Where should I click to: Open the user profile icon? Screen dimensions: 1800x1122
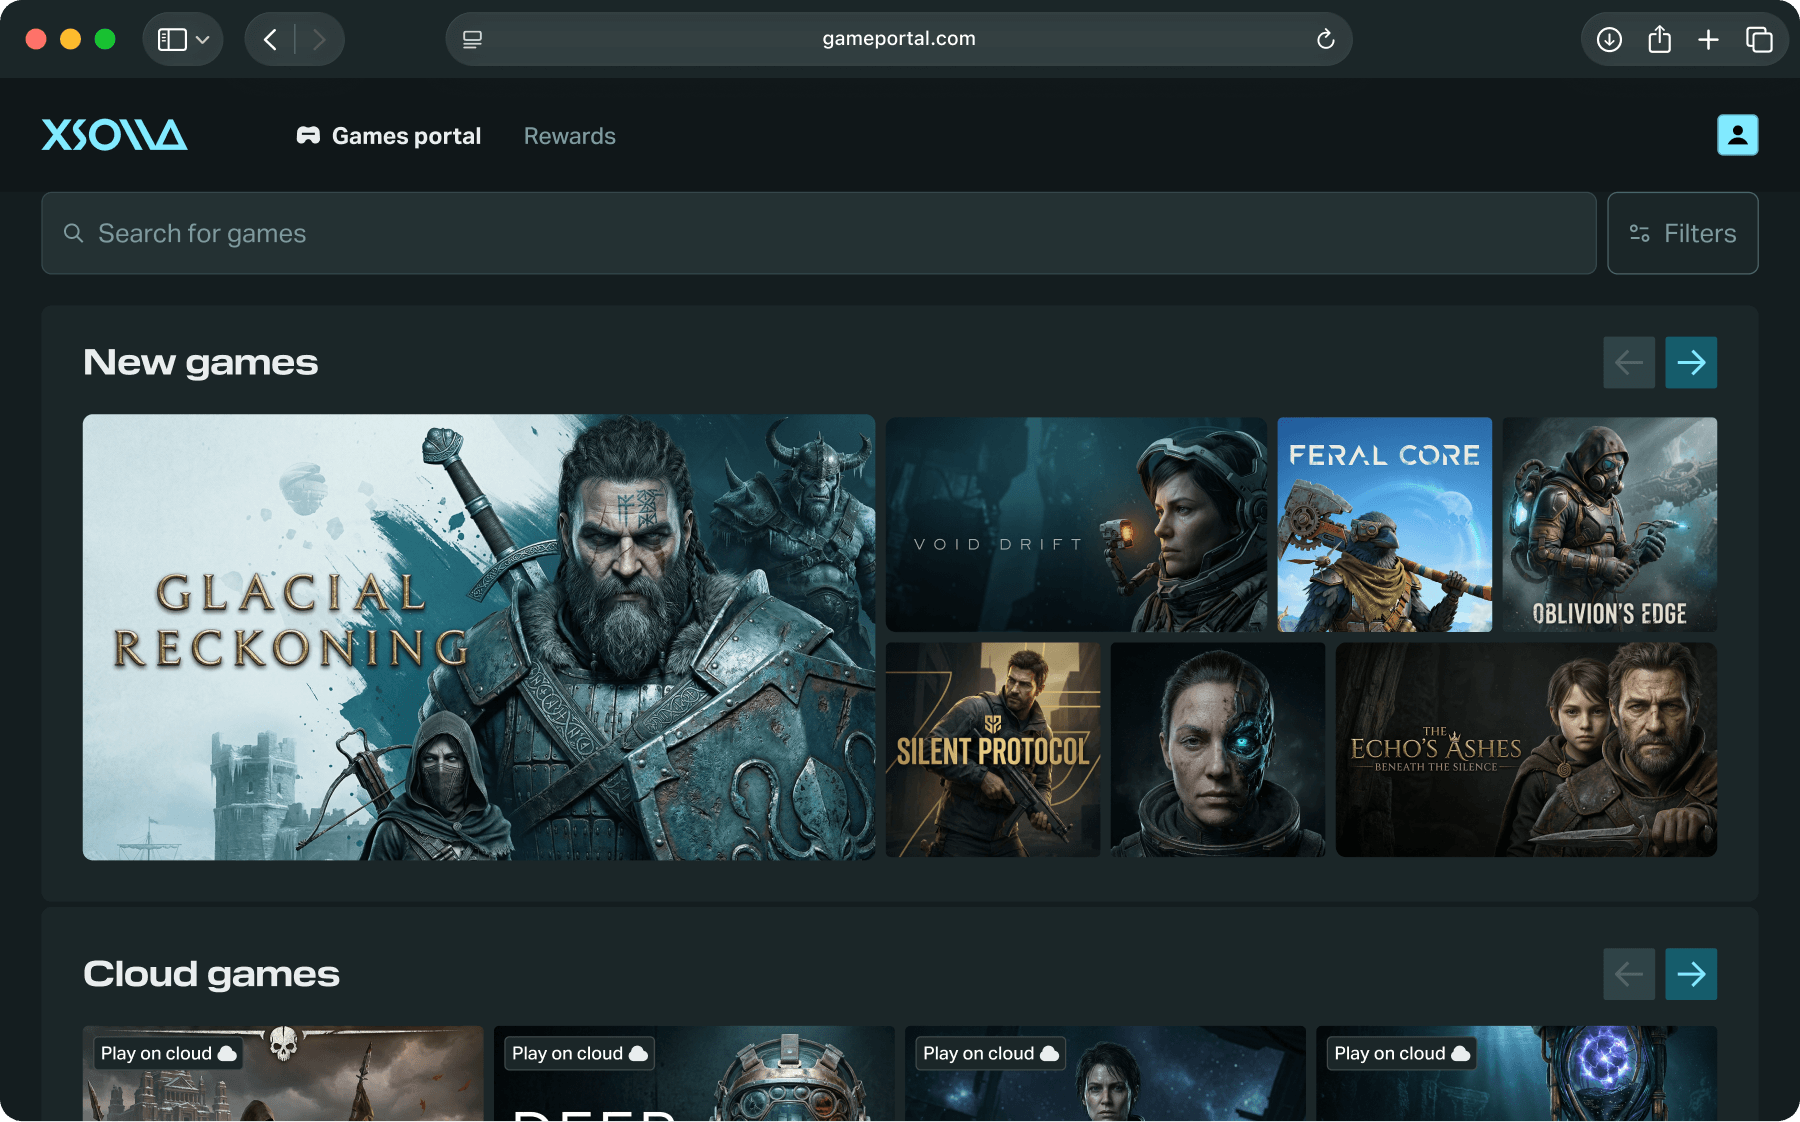coord(1737,135)
